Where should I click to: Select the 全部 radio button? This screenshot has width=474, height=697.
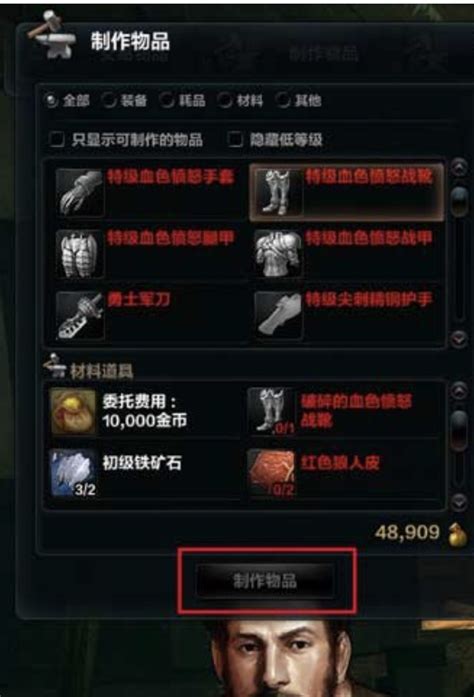tap(52, 101)
